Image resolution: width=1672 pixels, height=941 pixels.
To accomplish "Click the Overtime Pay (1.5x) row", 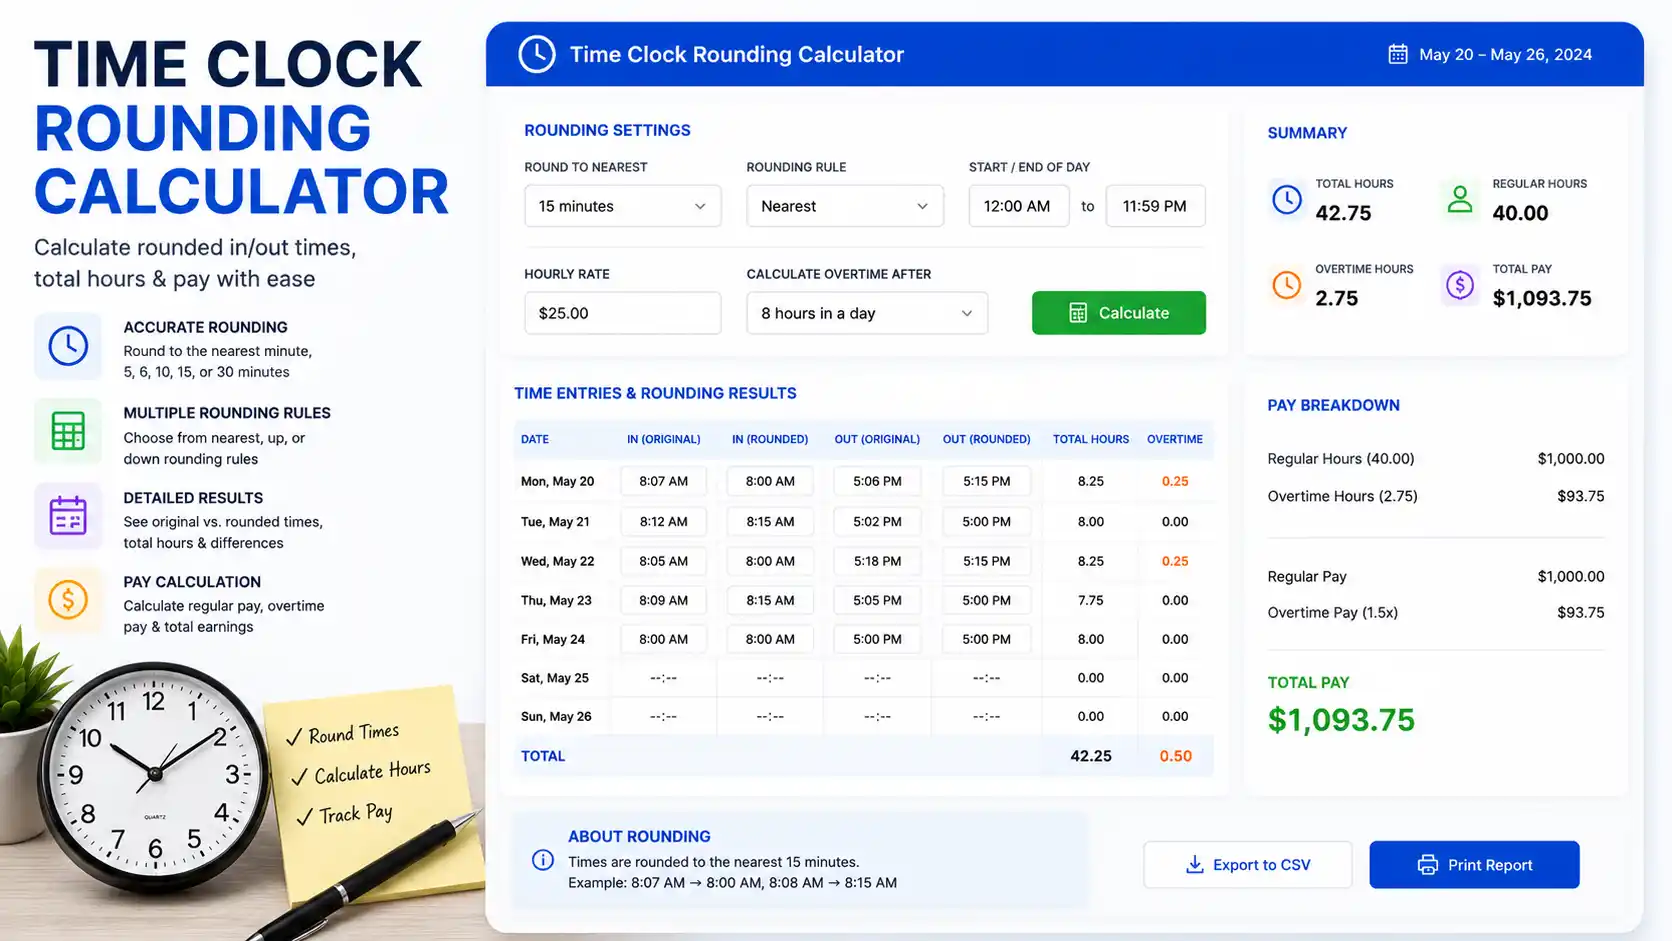I will coord(1436,612).
